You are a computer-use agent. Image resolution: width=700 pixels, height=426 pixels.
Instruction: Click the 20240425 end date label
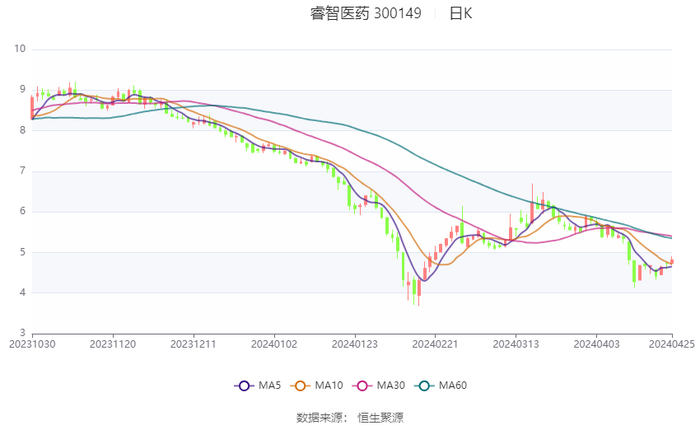click(672, 343)
